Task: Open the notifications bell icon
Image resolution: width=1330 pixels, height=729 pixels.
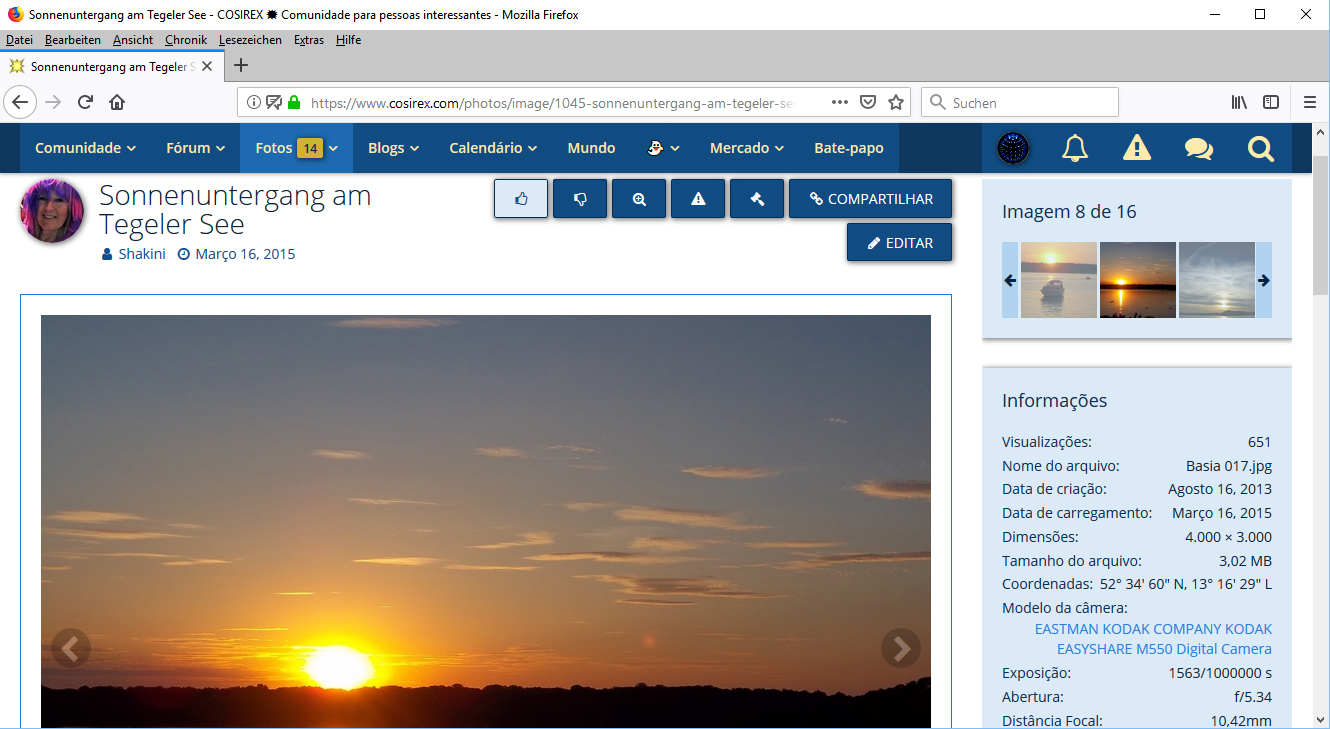Action: point(1075,148)
